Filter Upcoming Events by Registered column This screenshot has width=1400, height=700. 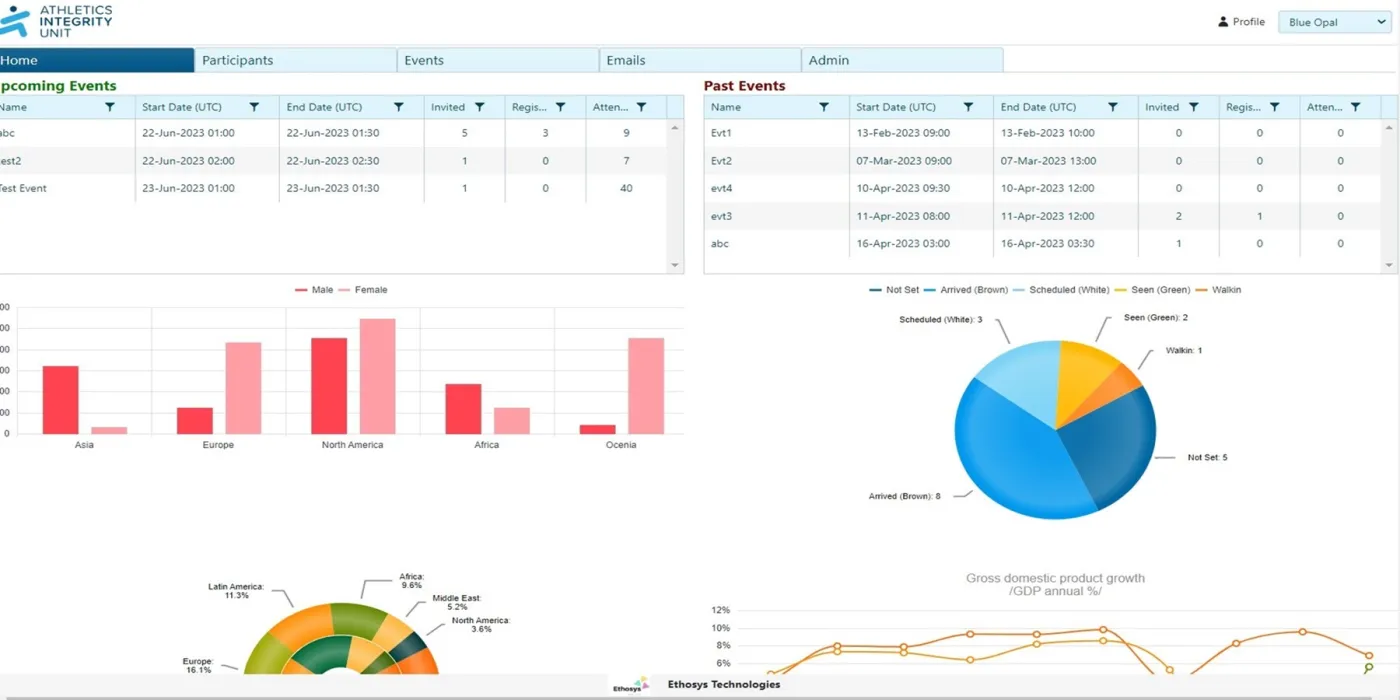pos(560,107)
